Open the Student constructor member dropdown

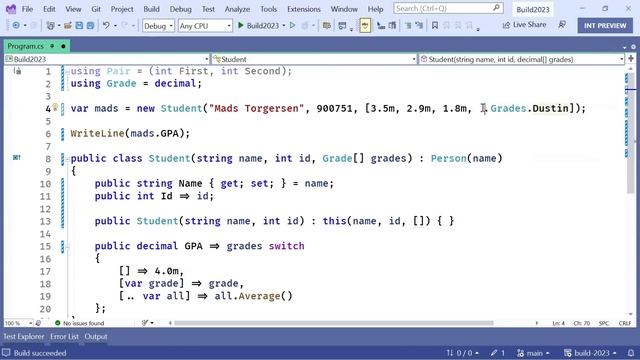tap(522, 59)
